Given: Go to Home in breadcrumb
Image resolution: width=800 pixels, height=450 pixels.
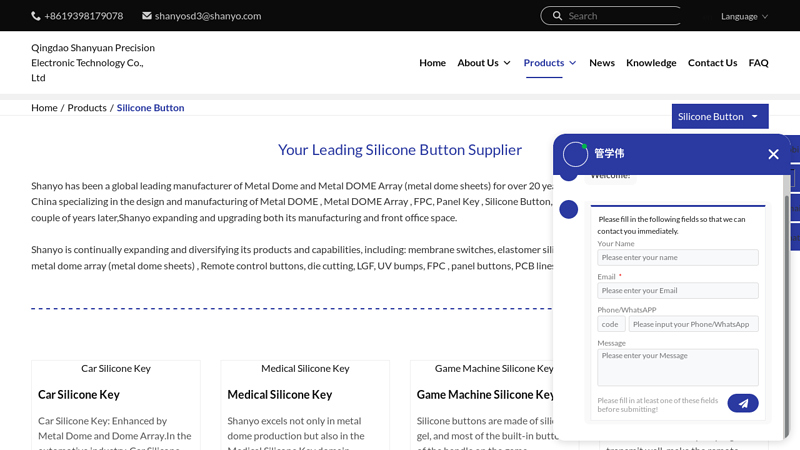Looking at the screenshot, I should pyautogui.click(x=44, y=108).
